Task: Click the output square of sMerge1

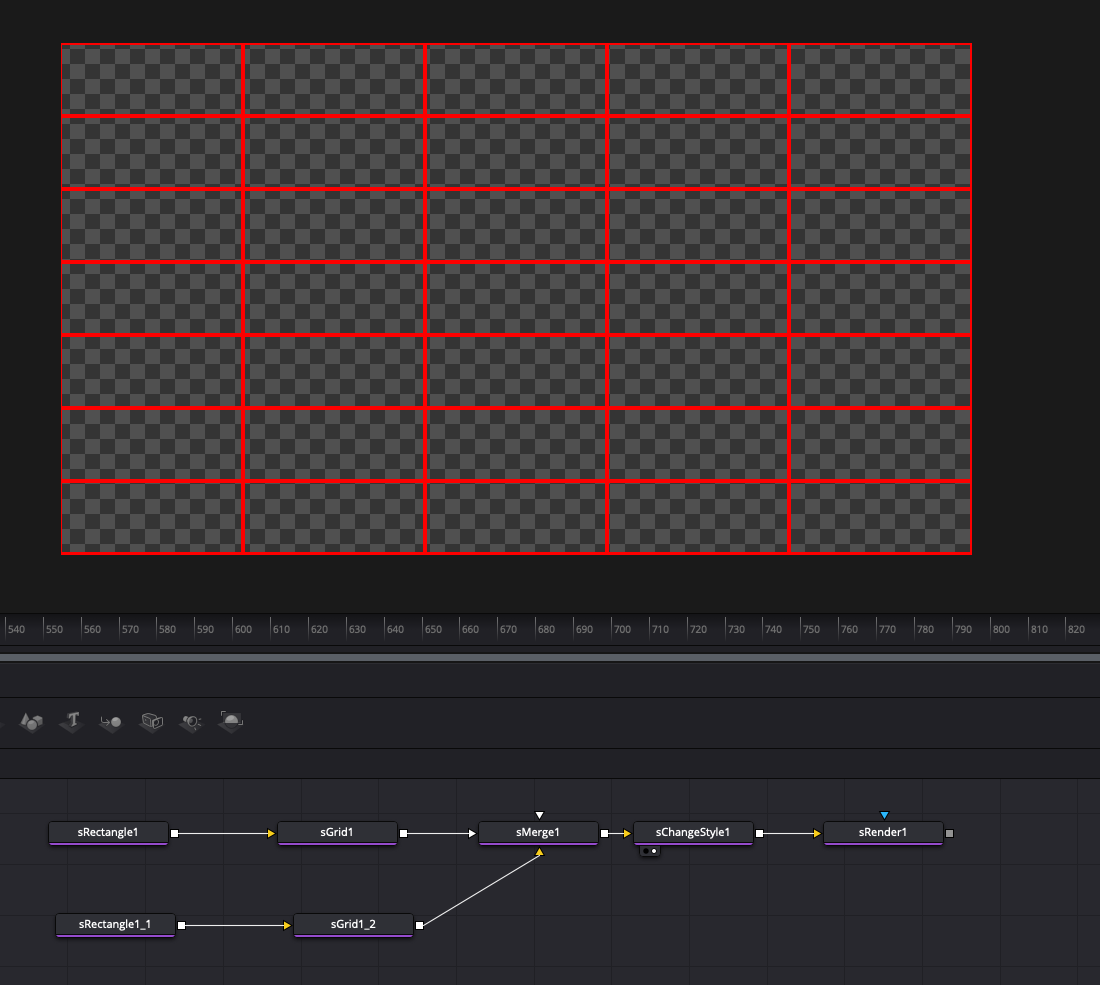Action: coord(605,833)
